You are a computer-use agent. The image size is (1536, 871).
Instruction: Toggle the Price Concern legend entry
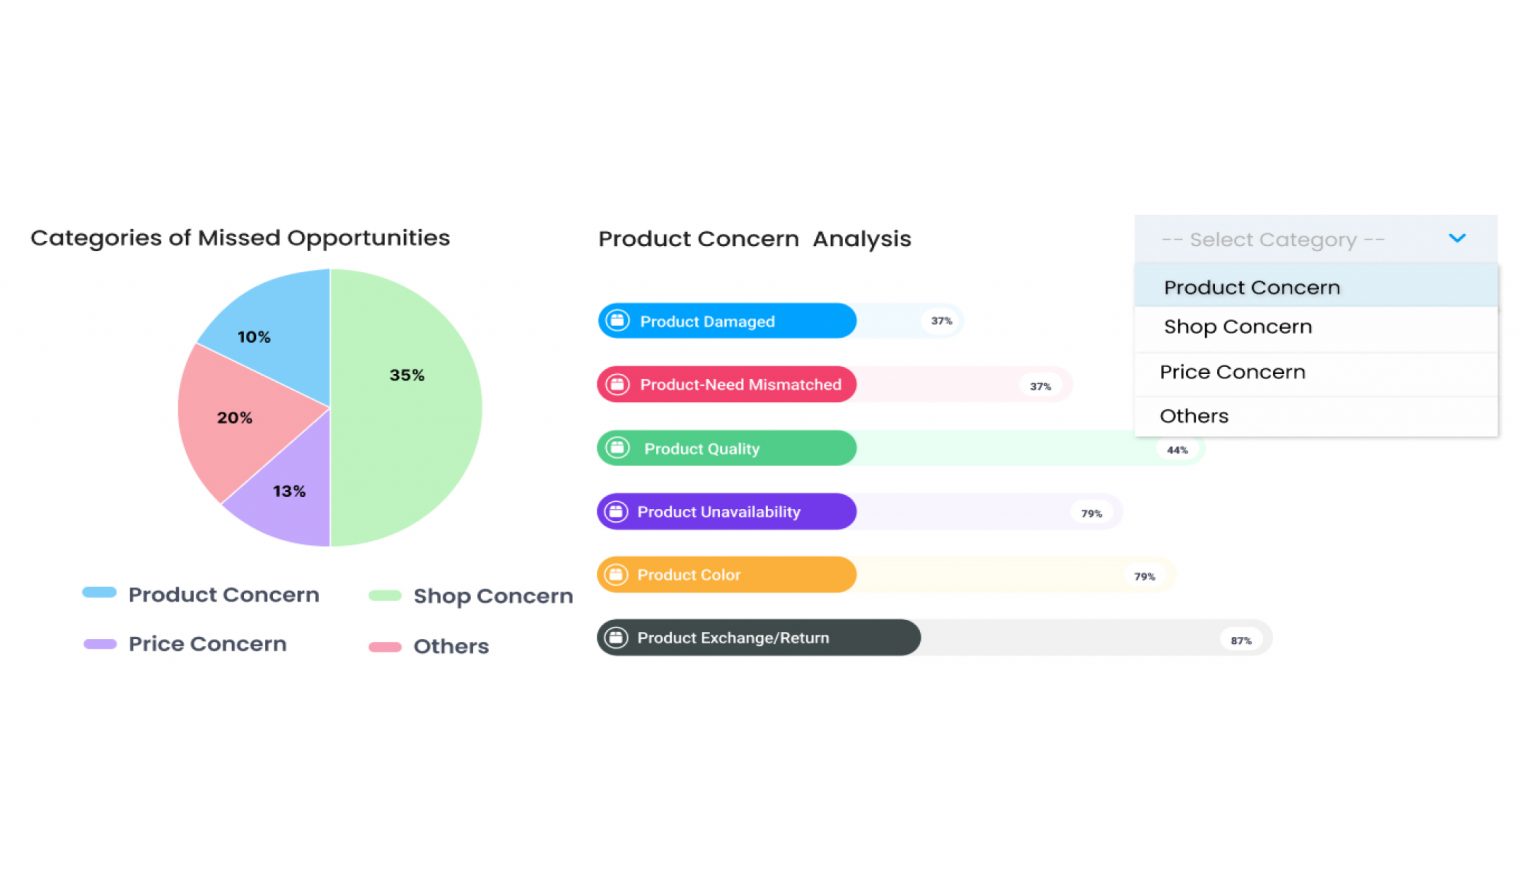[x=185, y=644]
